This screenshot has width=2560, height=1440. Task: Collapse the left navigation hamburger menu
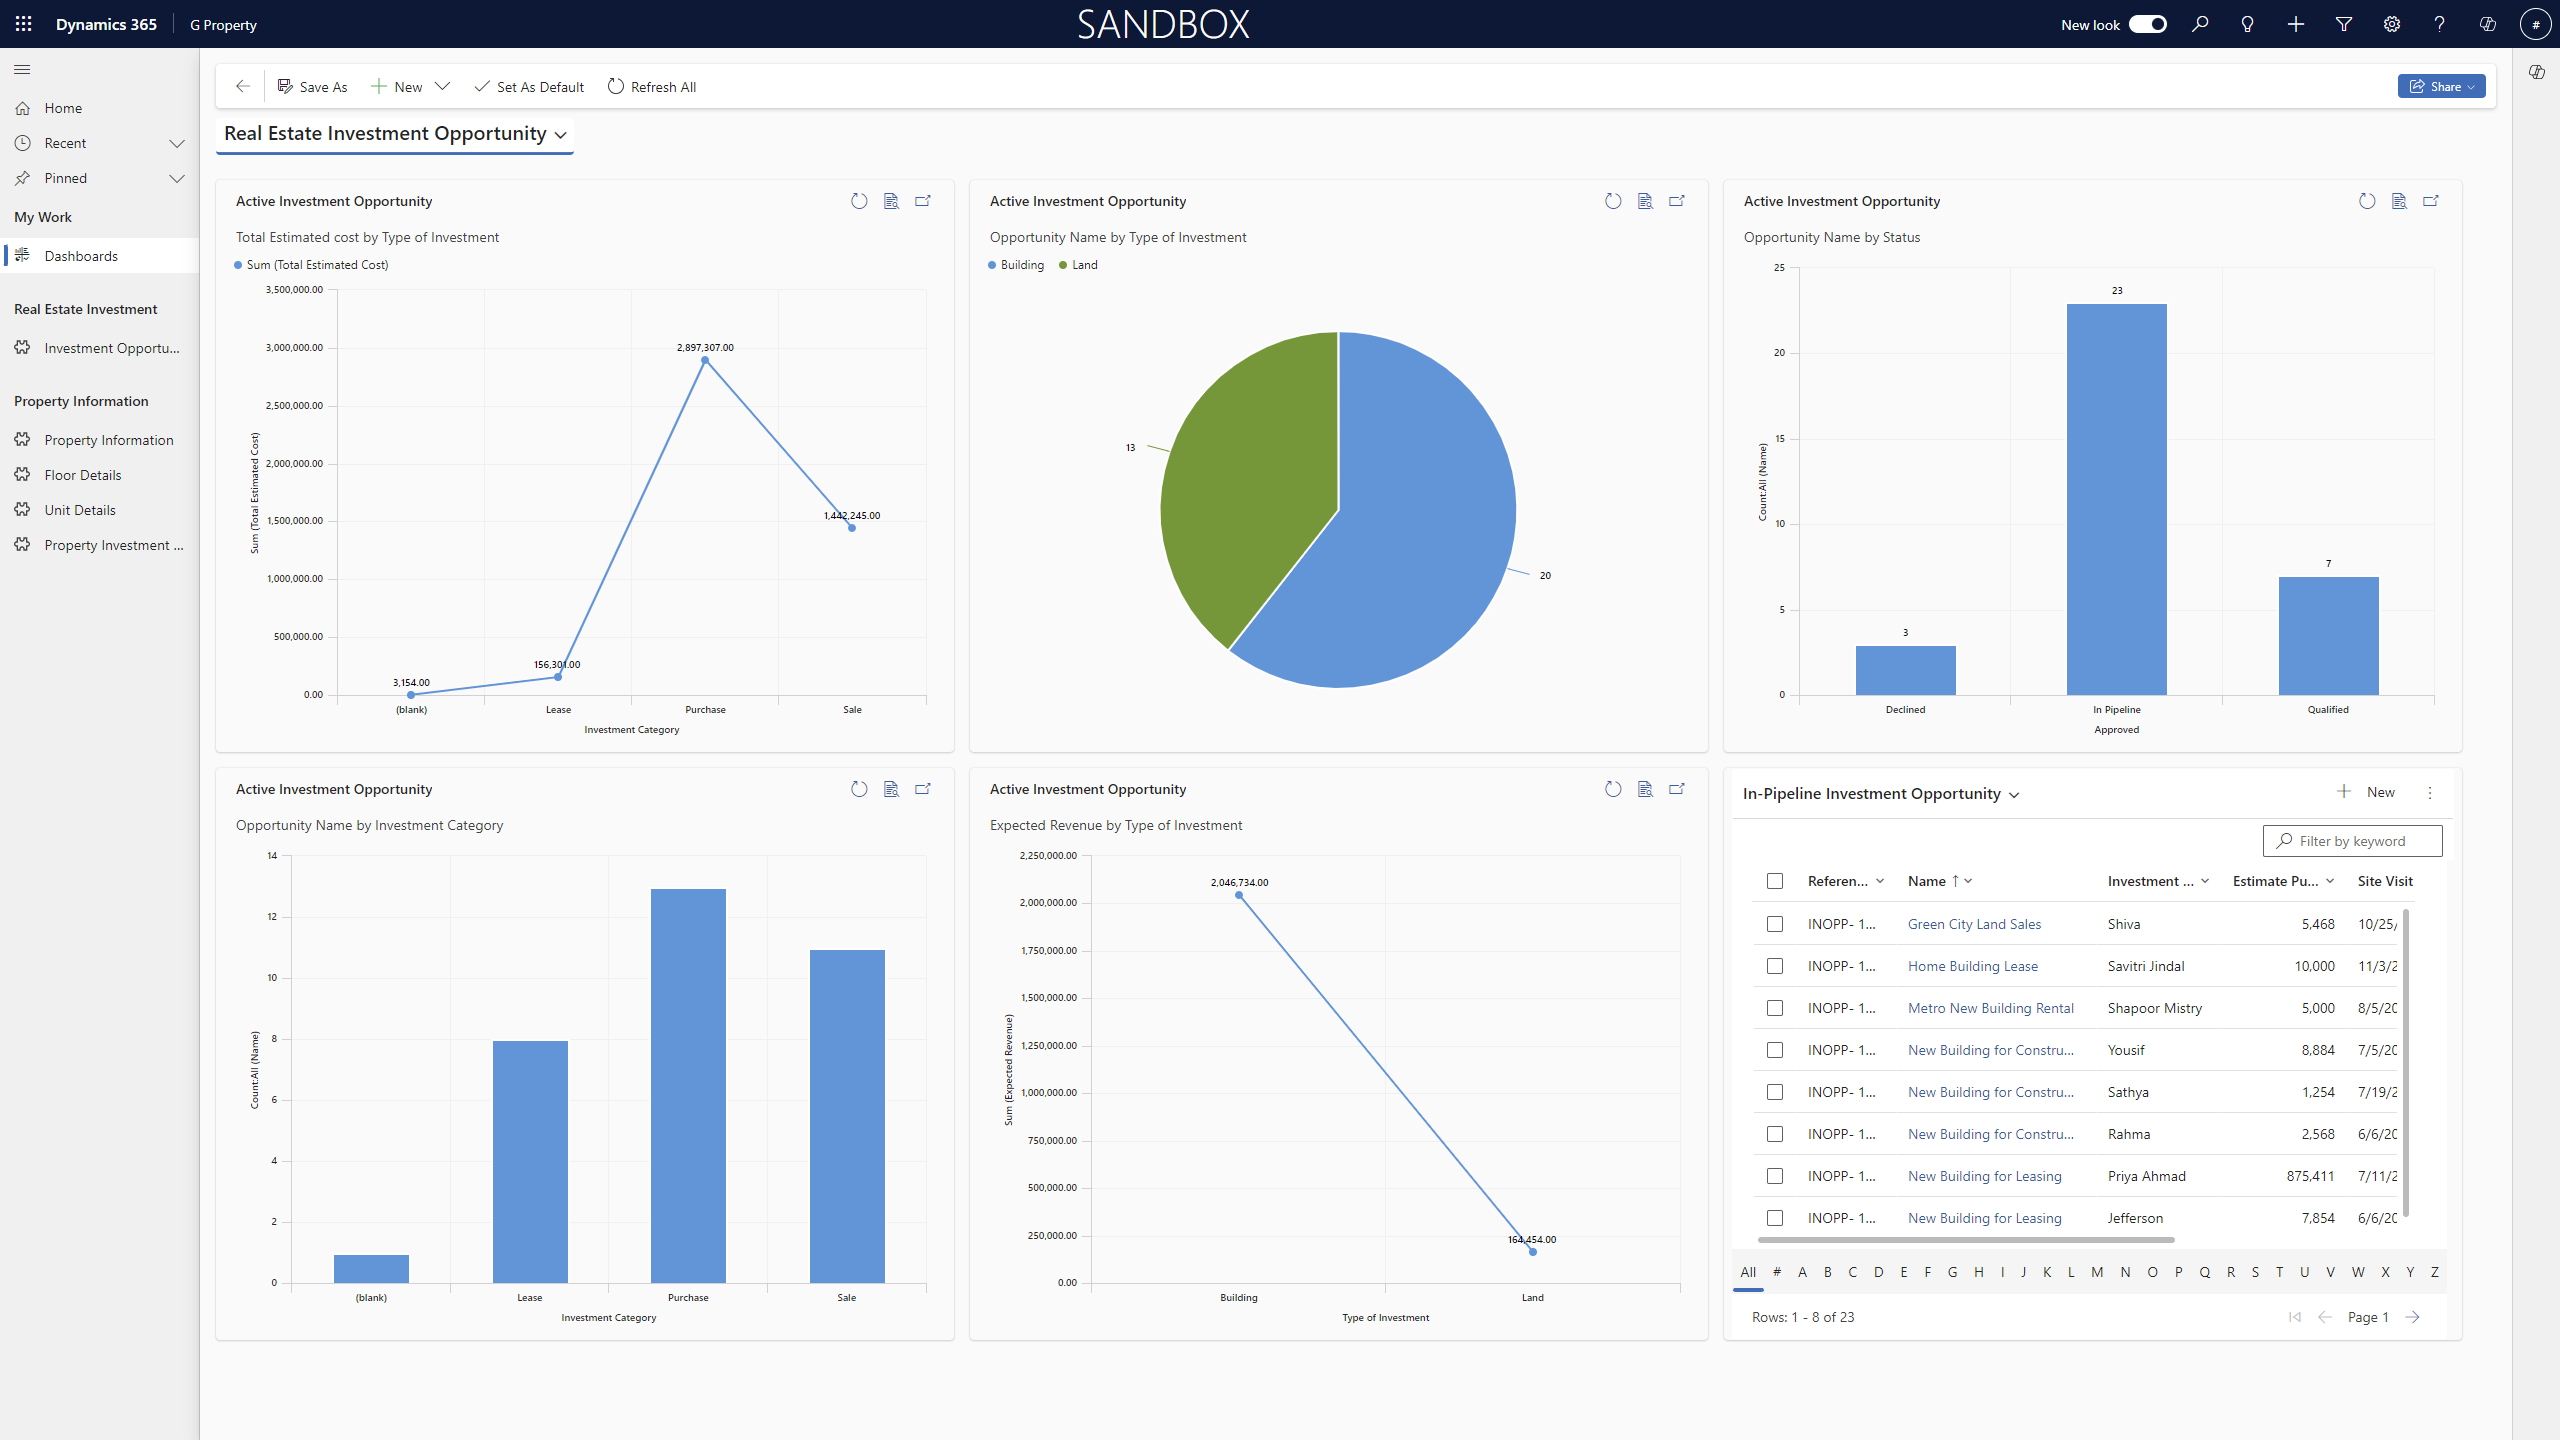(x=22, y=69)
